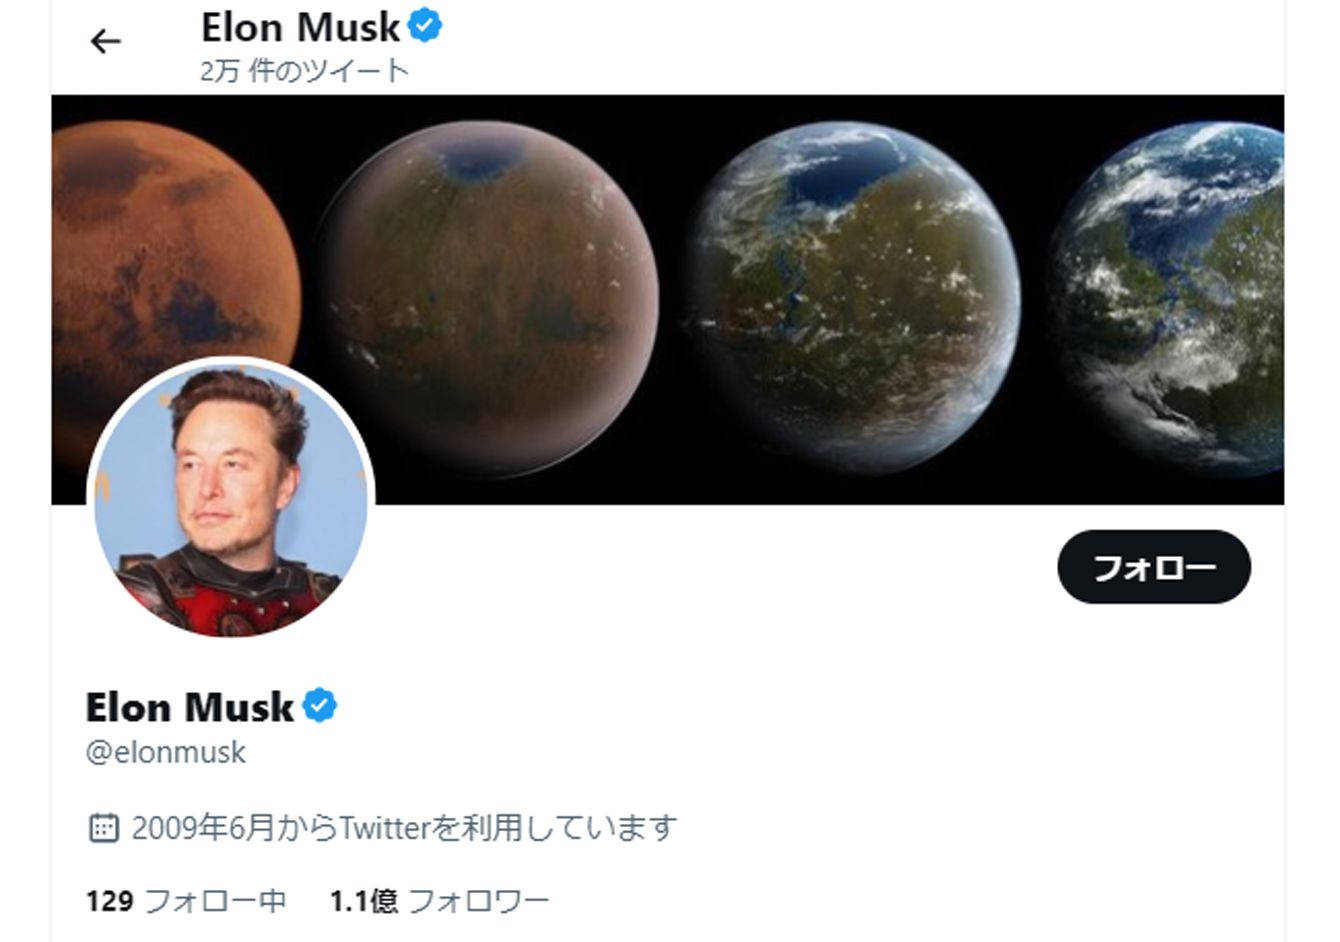Click the third, partly terraformed planet
This screenshot has width=1340, height=942.
coord(853,300)
